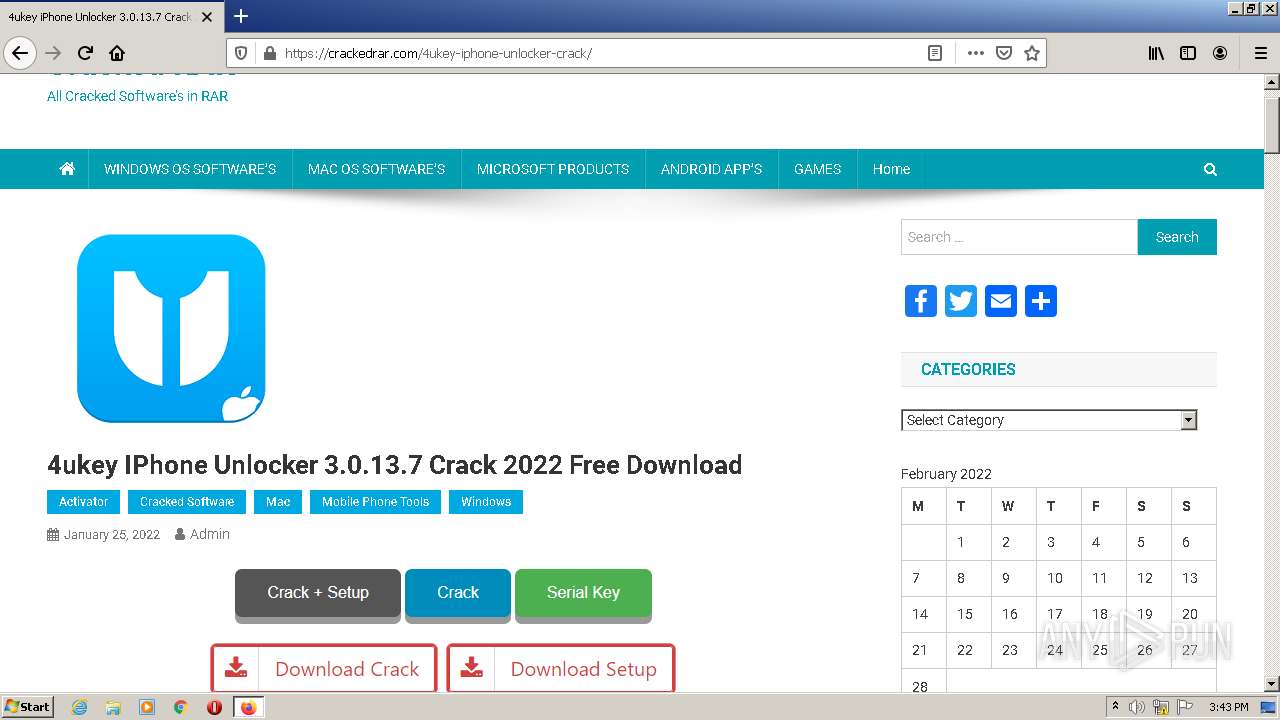Open MAC OS SOFTWARE'S menu

tap(376, 169)
